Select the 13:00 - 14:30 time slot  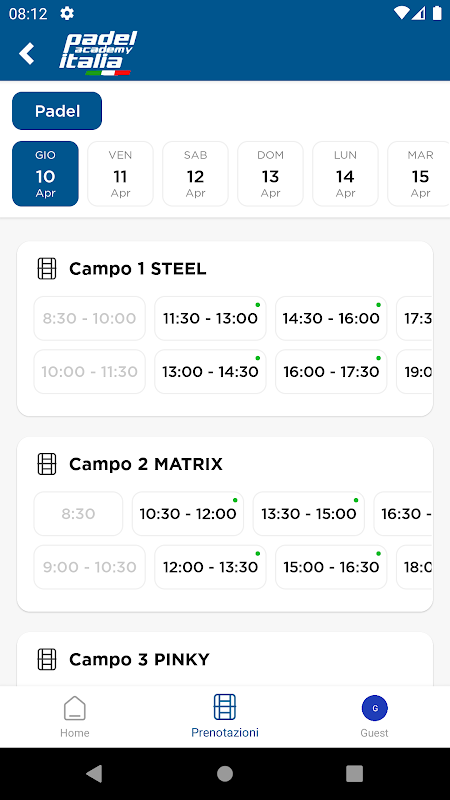(210, 371)
